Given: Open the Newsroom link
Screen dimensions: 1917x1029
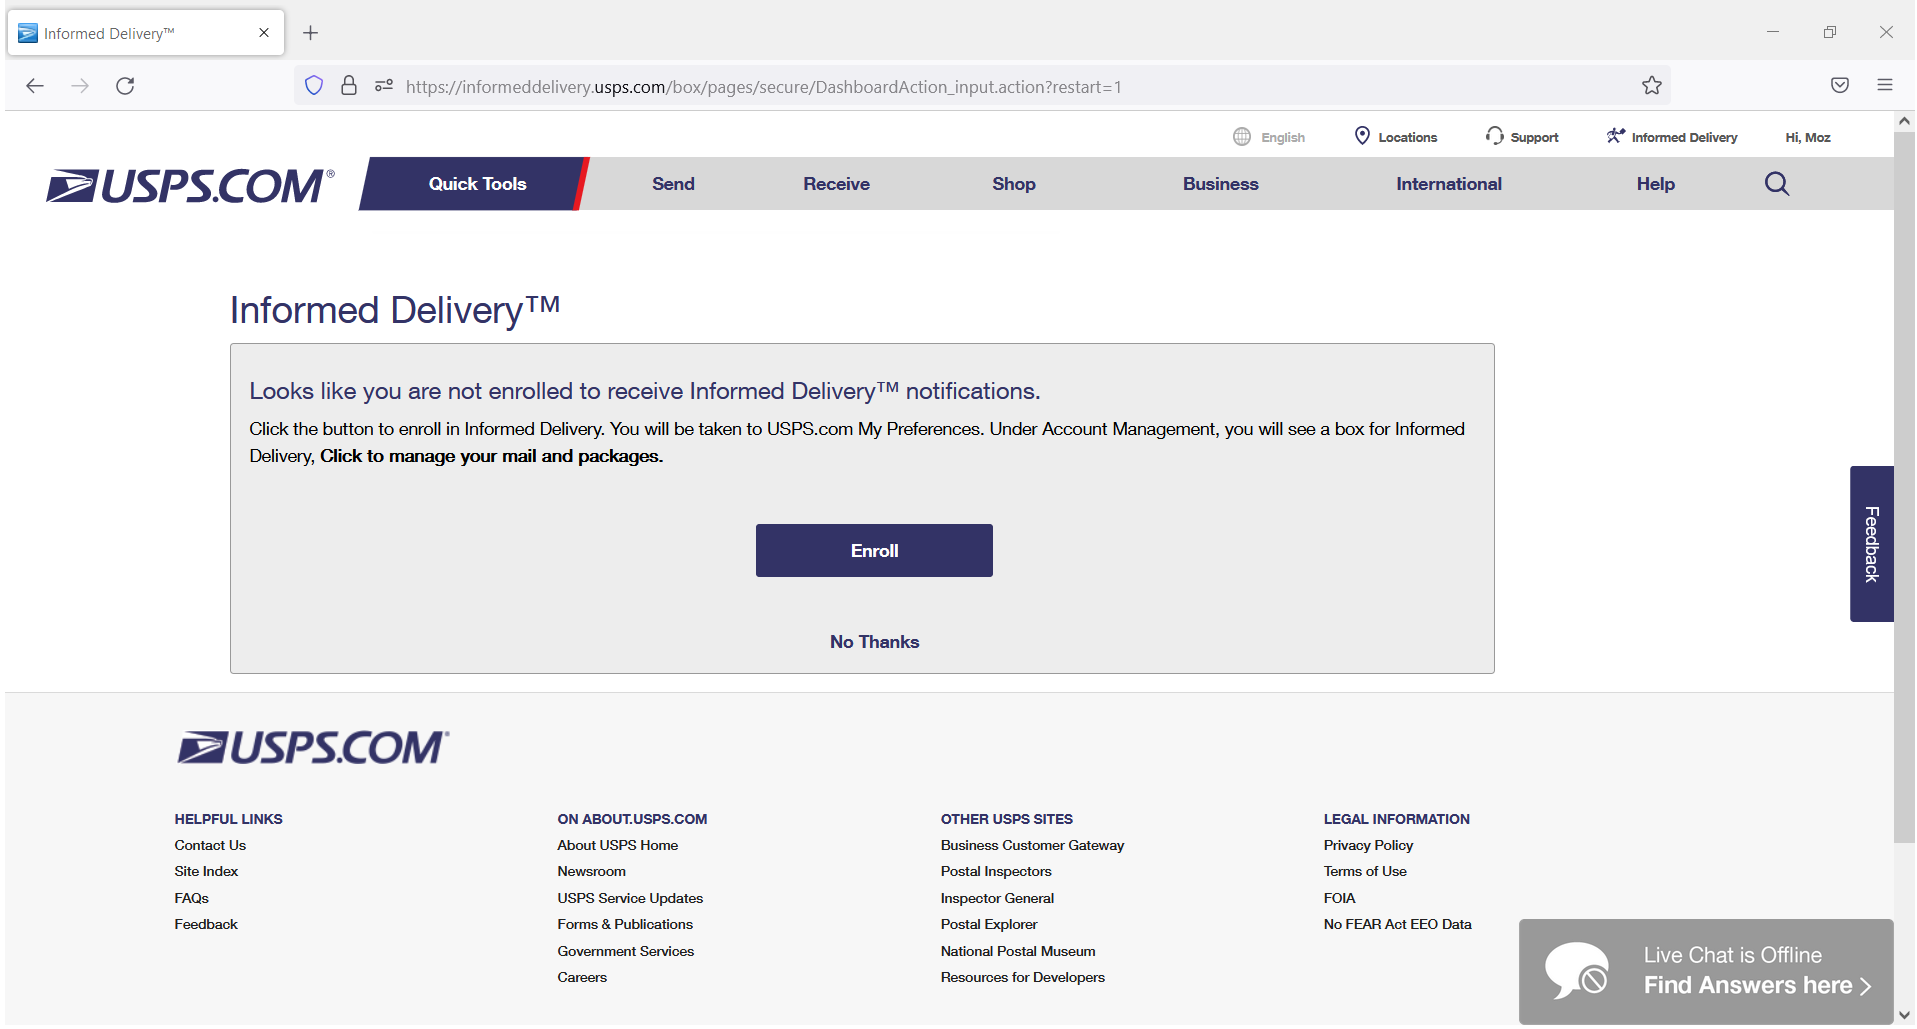Looking at the screenshot, I should tap(591, 872).
